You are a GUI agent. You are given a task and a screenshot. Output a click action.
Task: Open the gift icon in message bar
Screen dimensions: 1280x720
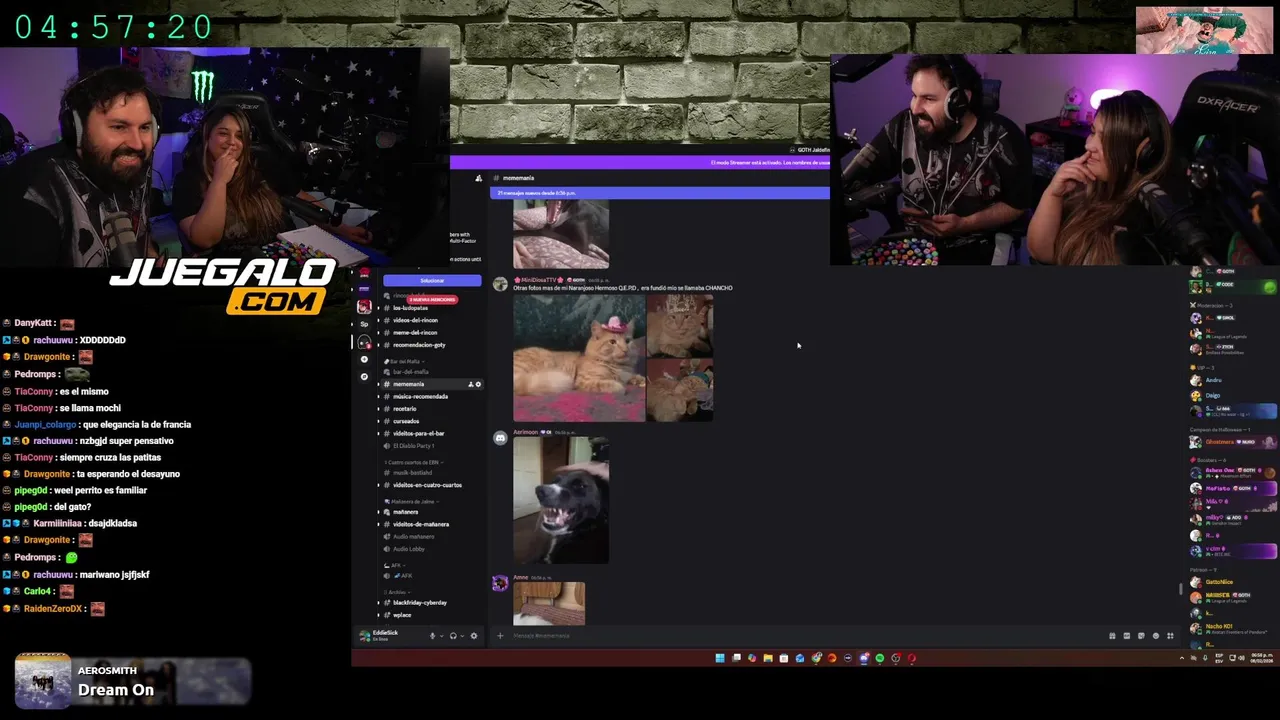[1112, 636]
